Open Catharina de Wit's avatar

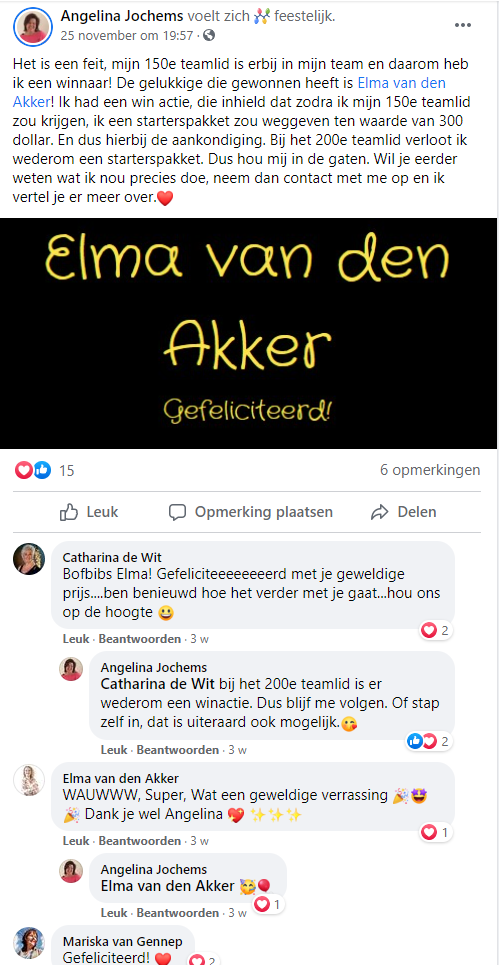[29, 559]
